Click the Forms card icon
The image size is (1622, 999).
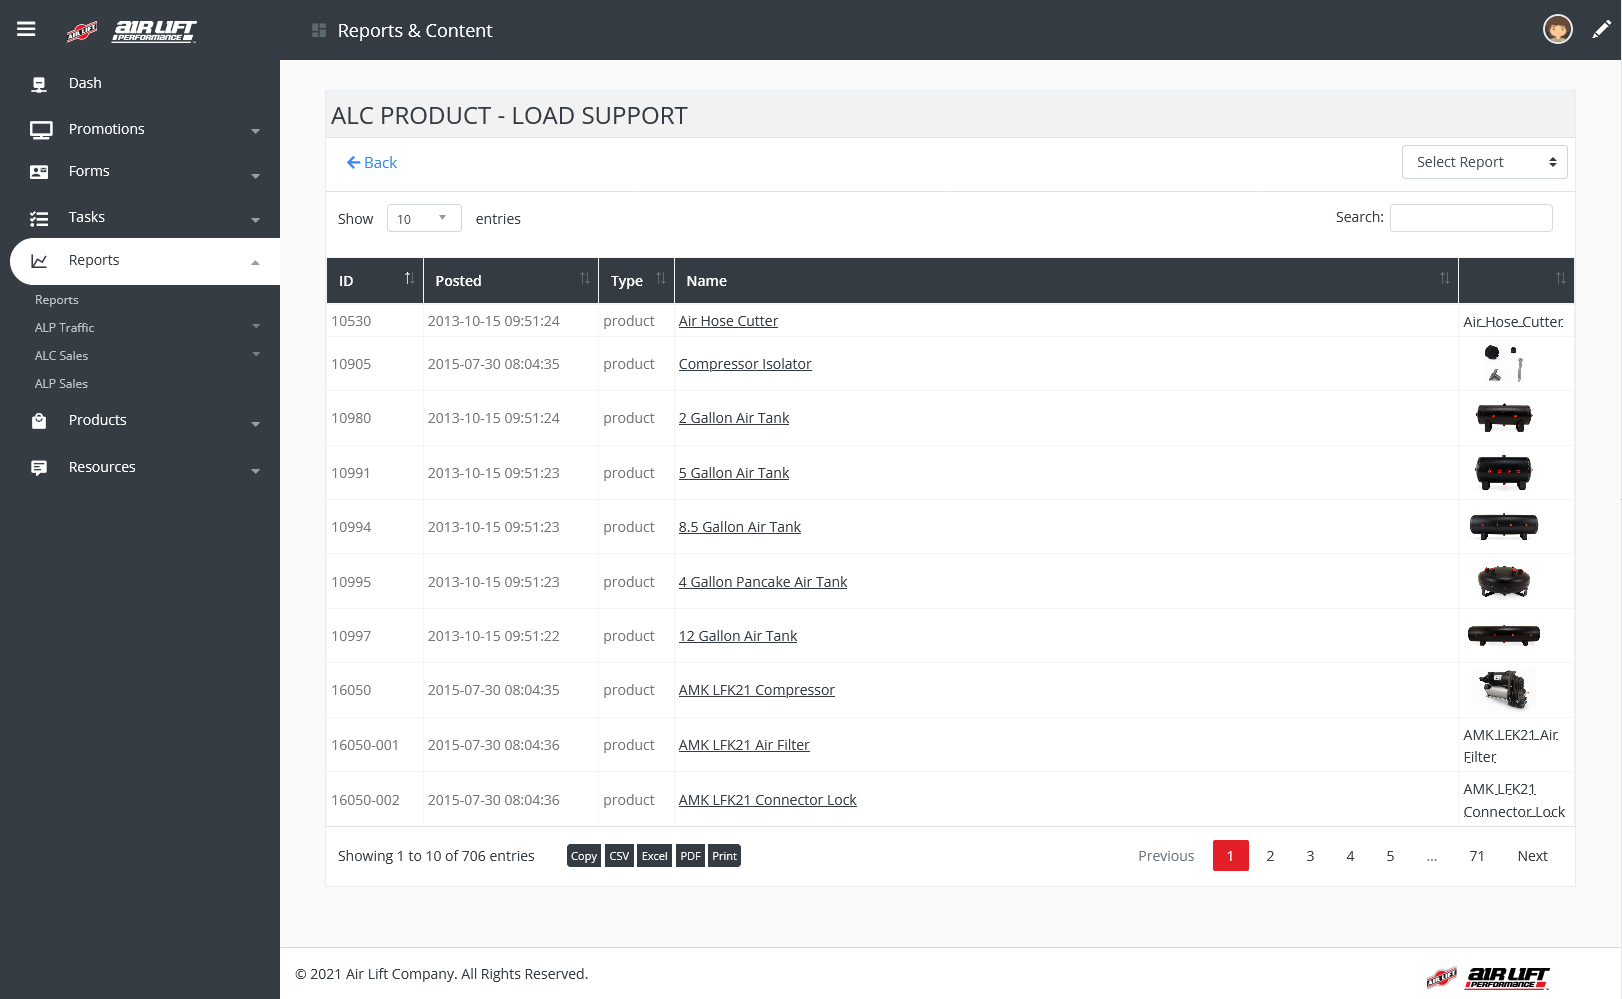coord(39,172)
